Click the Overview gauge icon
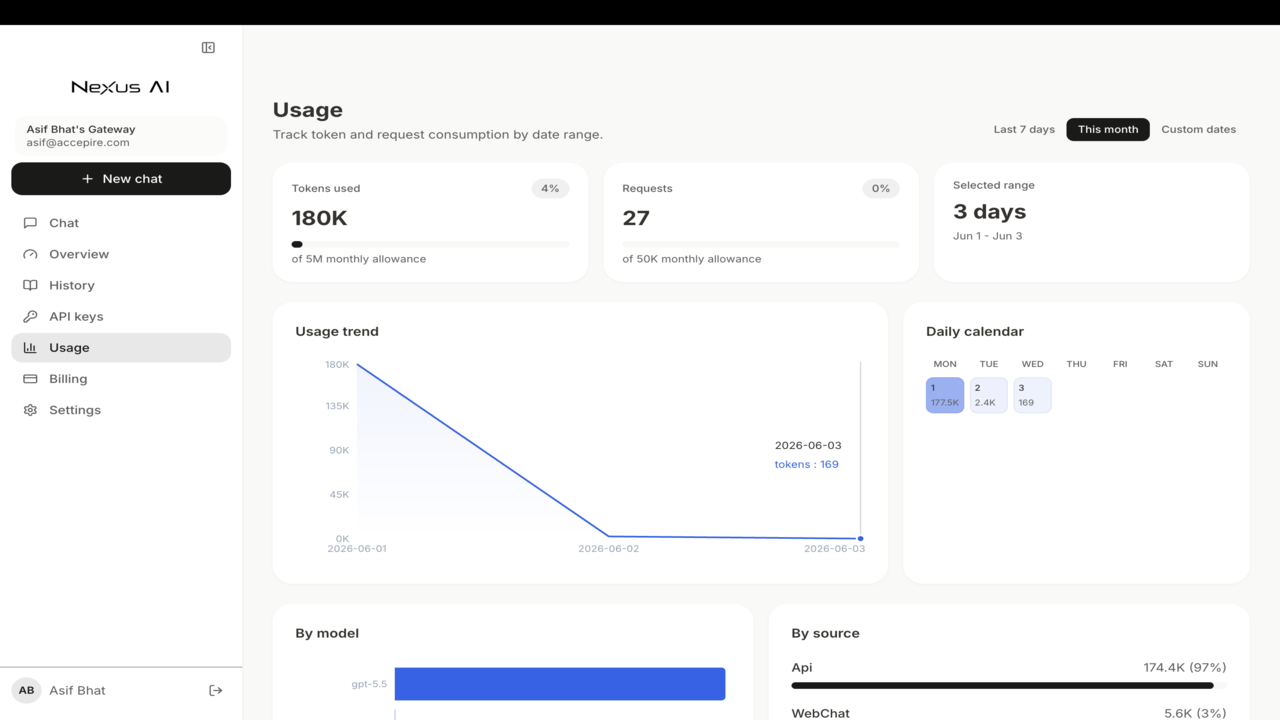The width and height of the screenshot is (1280, 720). 30,254
